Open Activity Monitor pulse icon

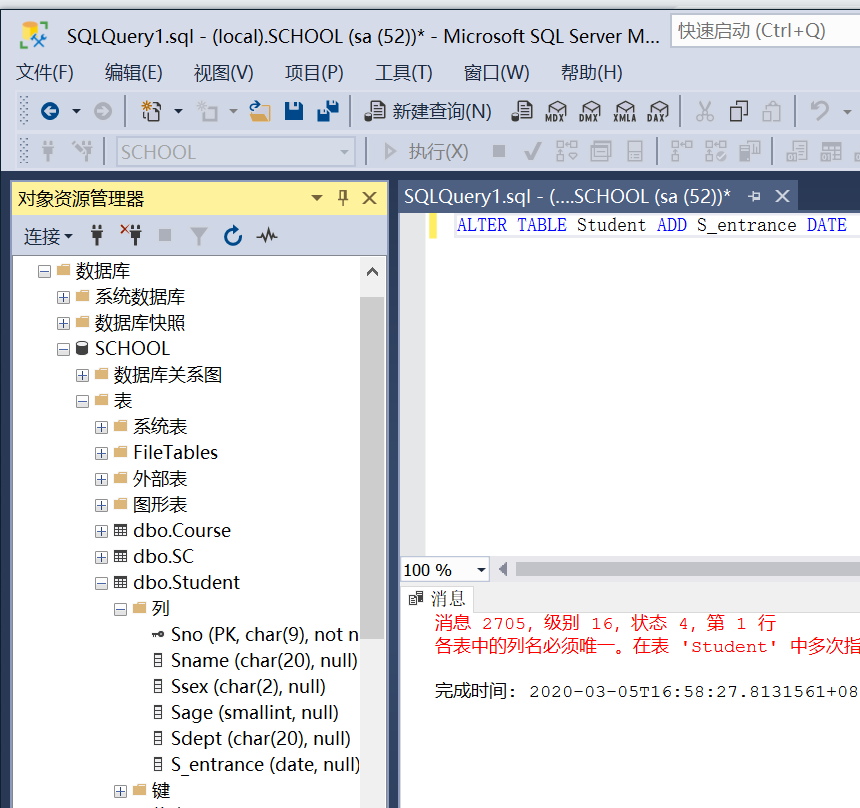click(x=267, y=236)
